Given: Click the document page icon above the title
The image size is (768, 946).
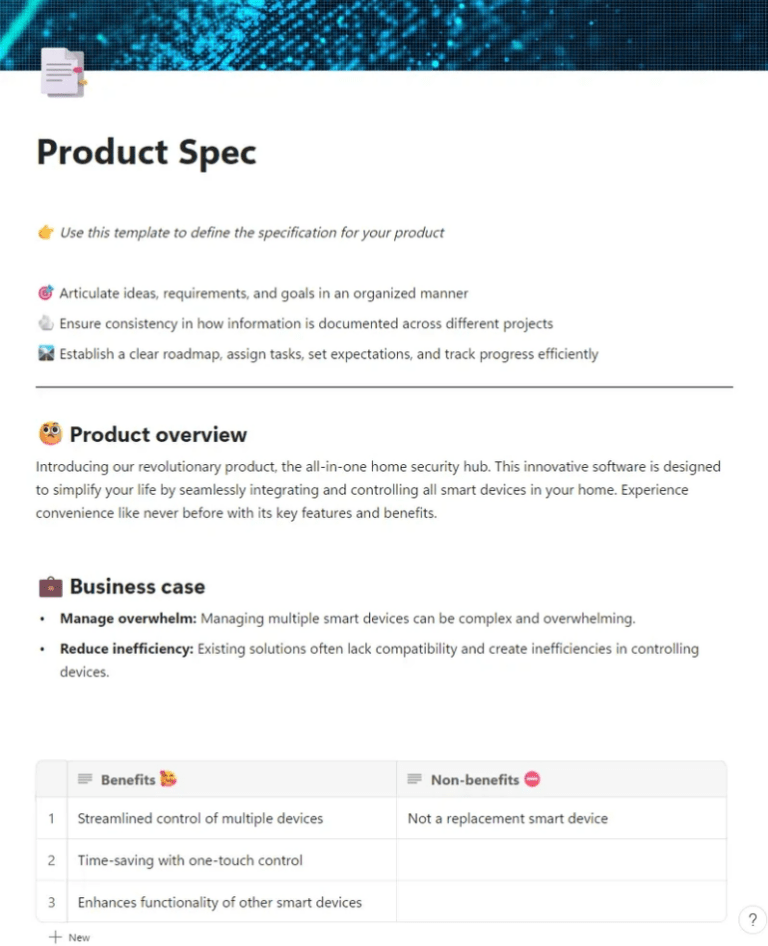Looking at the screenshot, I should click(x=60, y=71).
